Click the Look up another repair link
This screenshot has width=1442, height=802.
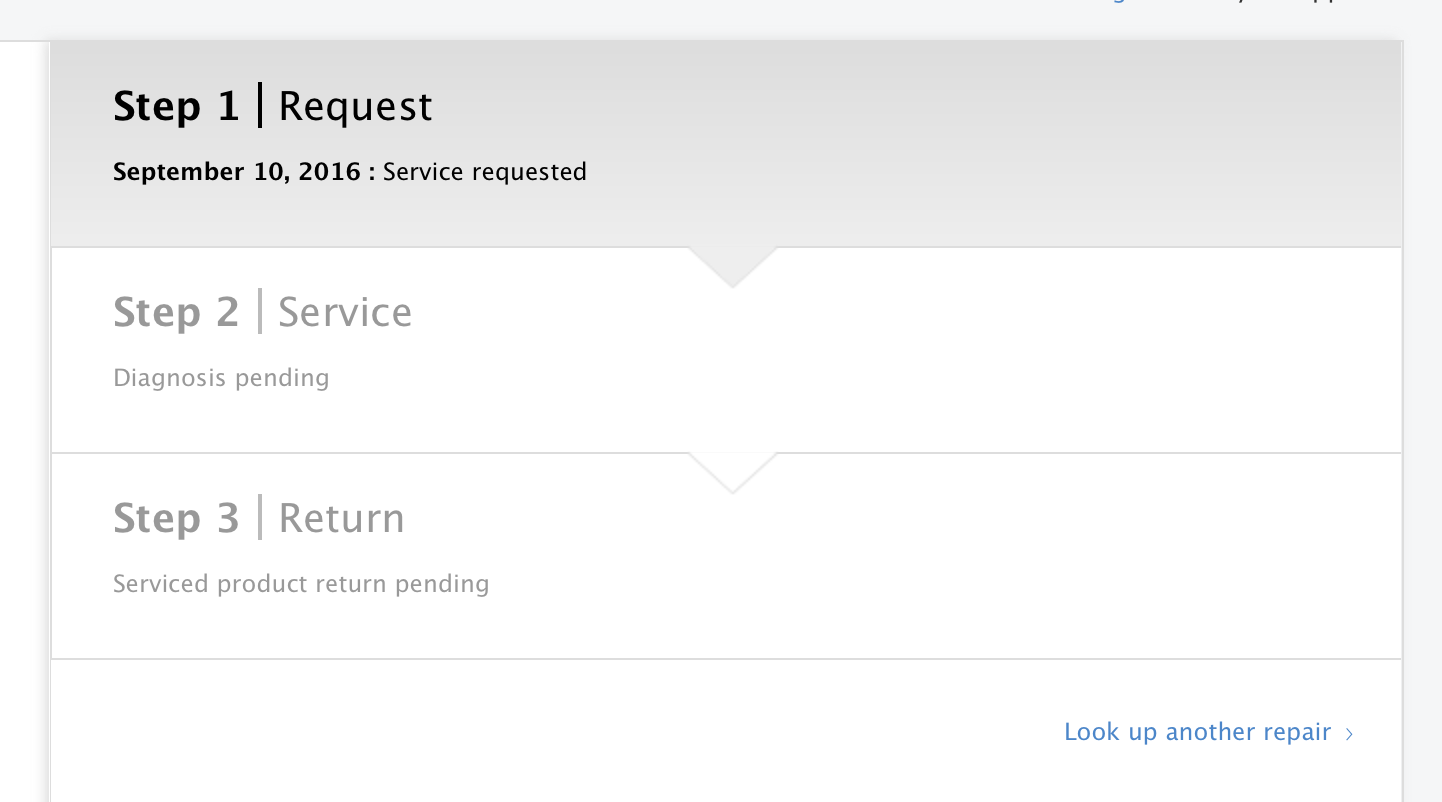(x=1197, y=732)
